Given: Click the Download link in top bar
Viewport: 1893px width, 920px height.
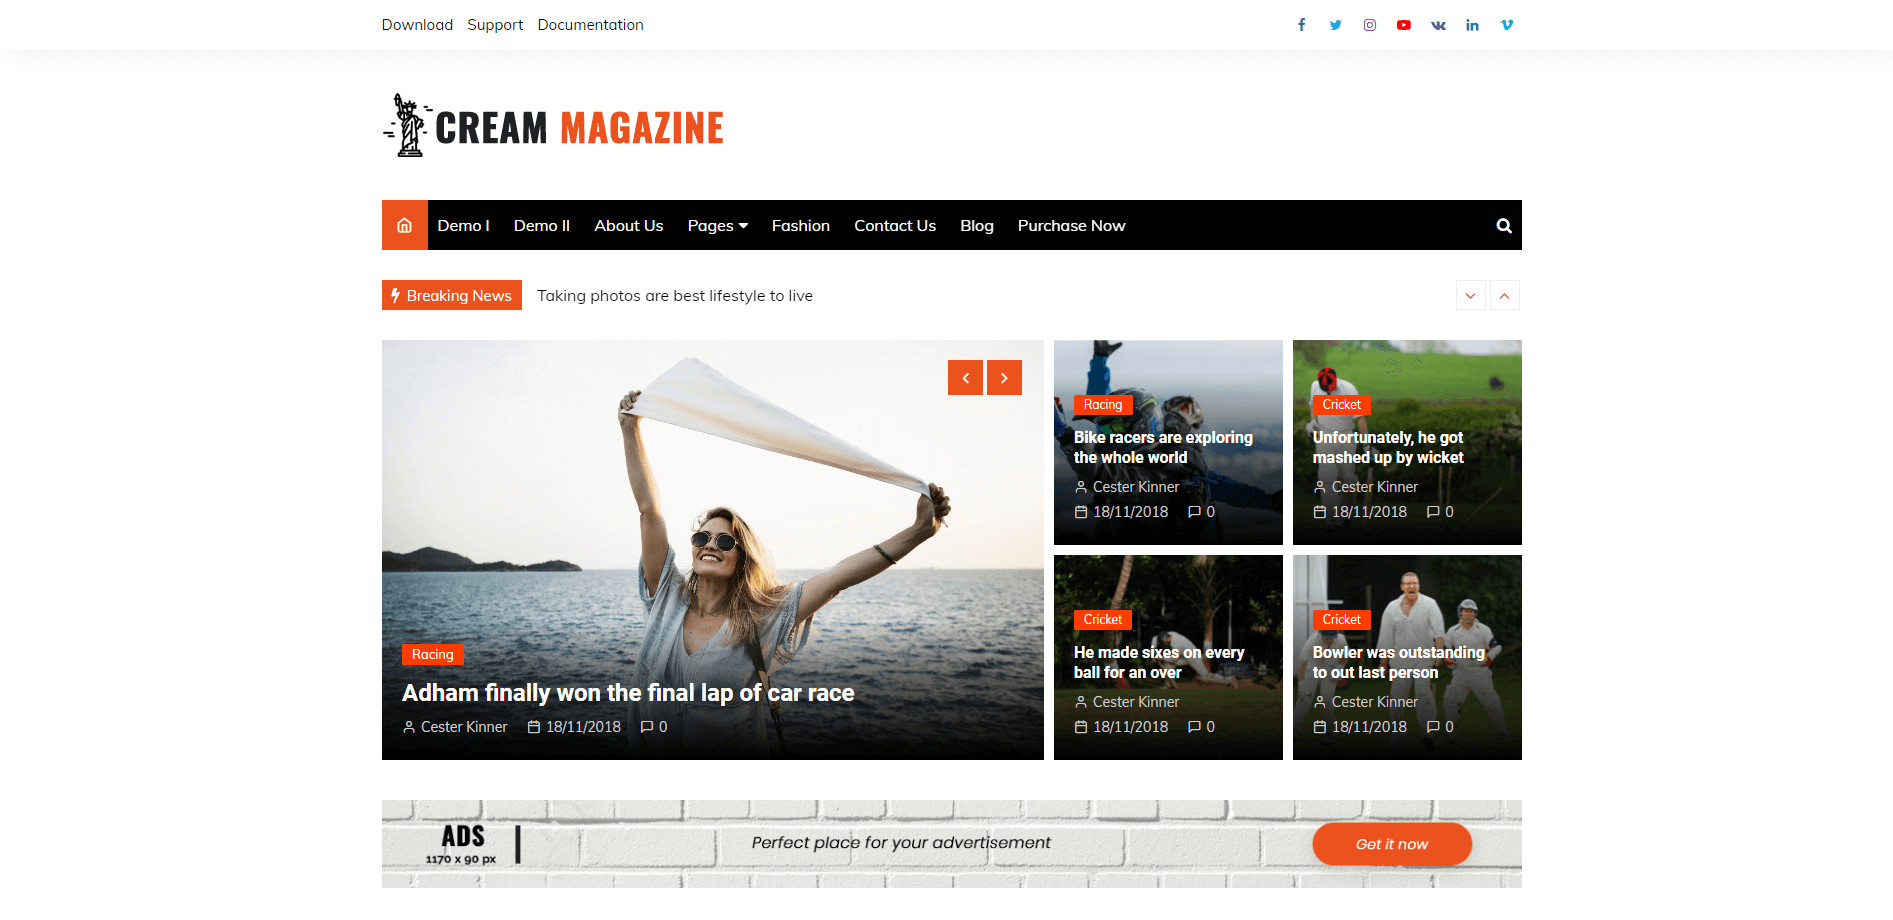Looking at the screenshot, I should (417, 25).
